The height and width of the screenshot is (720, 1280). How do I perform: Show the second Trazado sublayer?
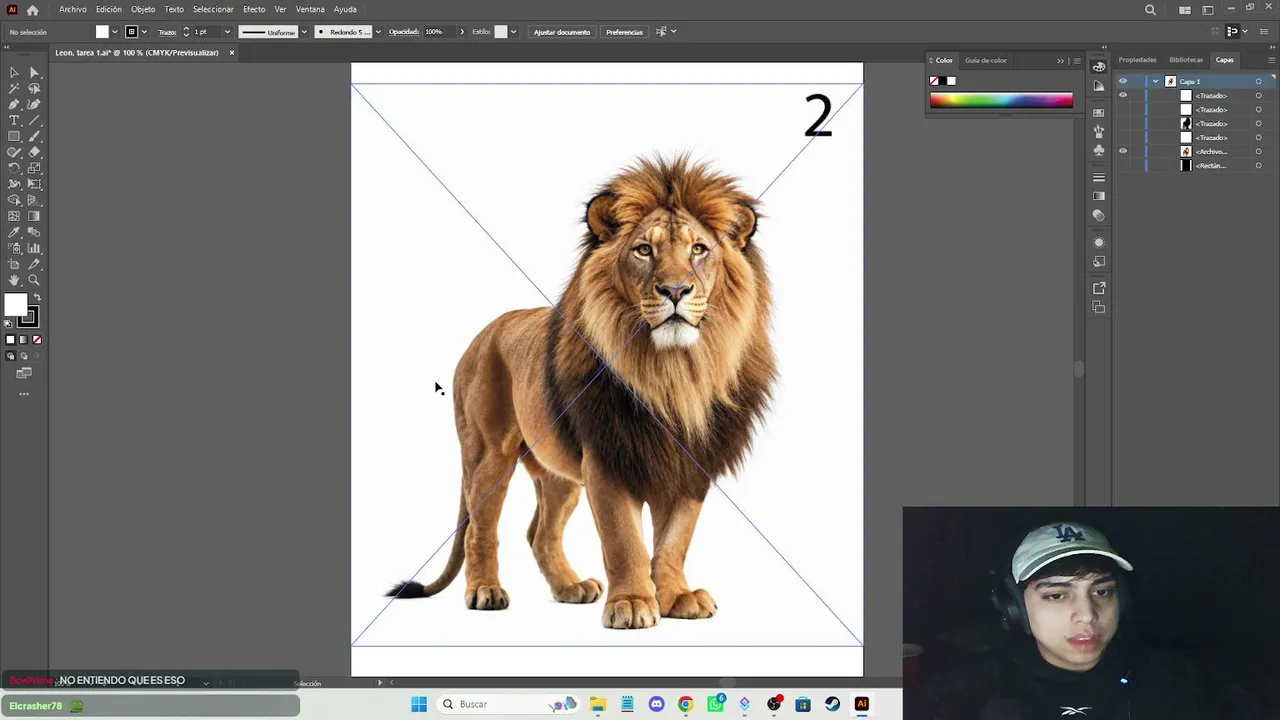tap(1123, 109)
